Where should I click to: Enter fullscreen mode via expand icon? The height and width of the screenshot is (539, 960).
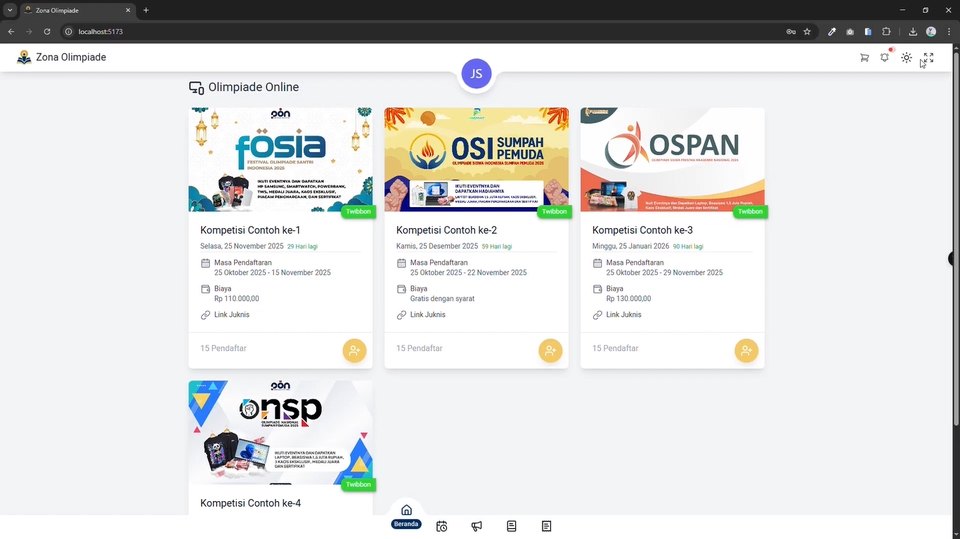click(928, 58)
